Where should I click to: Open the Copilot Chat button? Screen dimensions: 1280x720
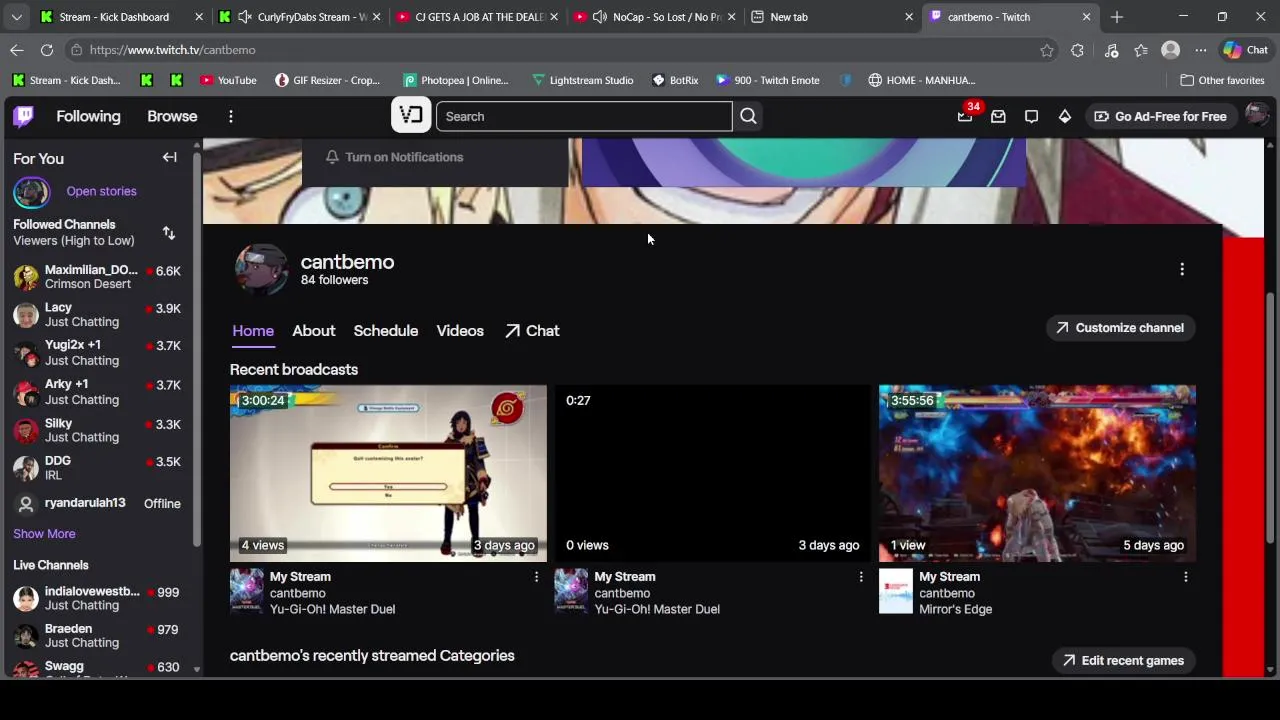(1246, 50)
